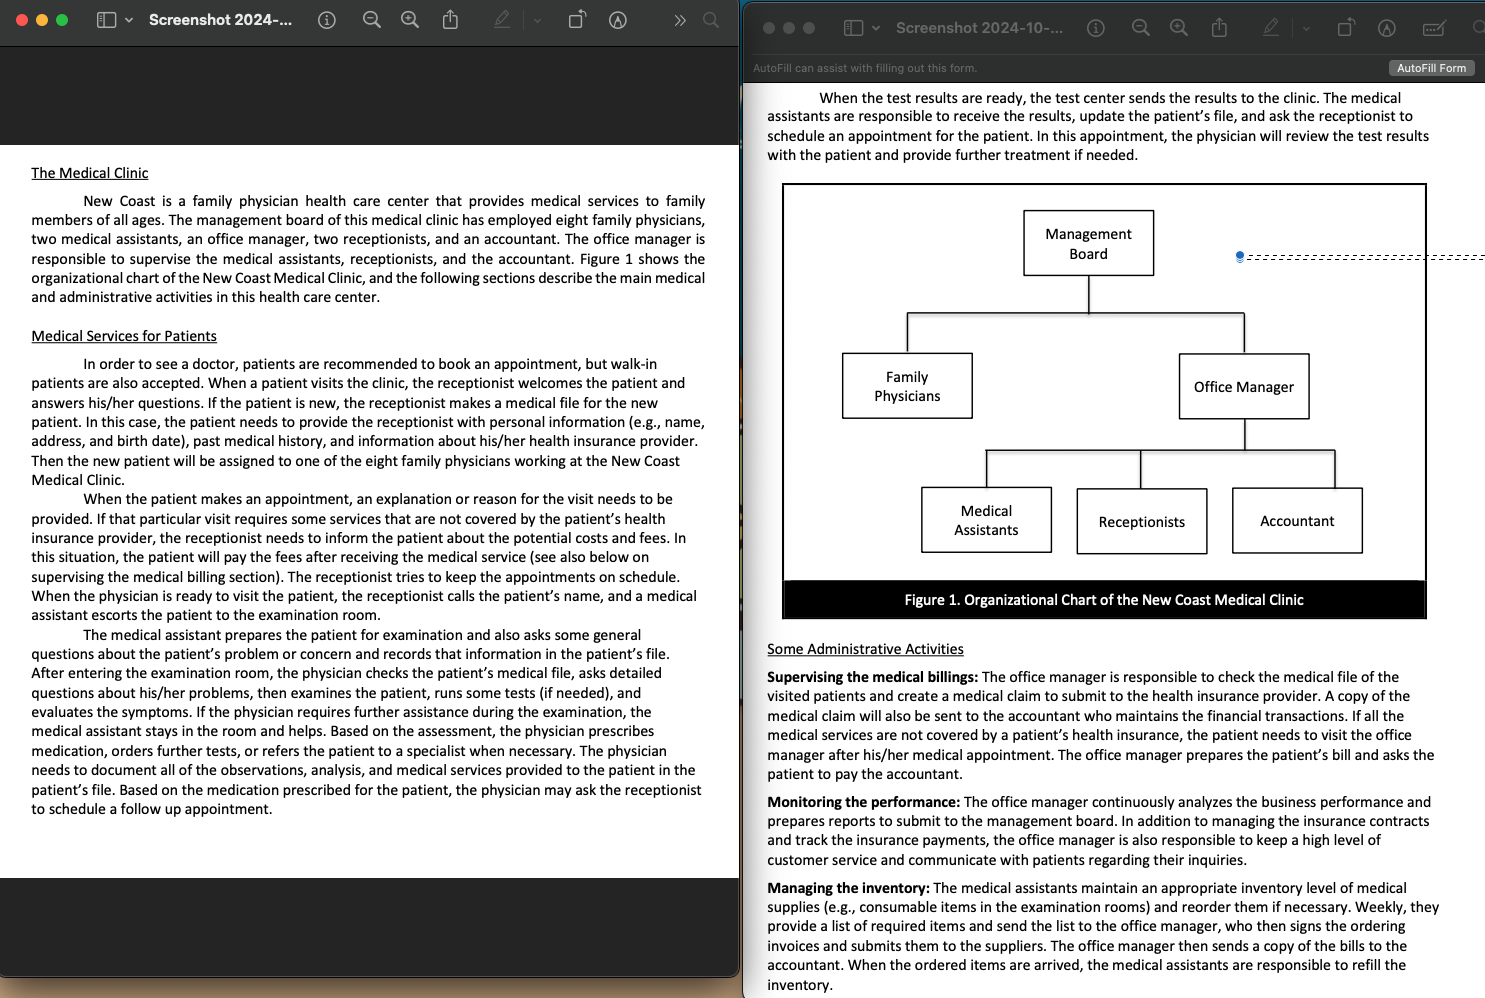Show the Markup toolbar in the right window

coord(1270,28)
